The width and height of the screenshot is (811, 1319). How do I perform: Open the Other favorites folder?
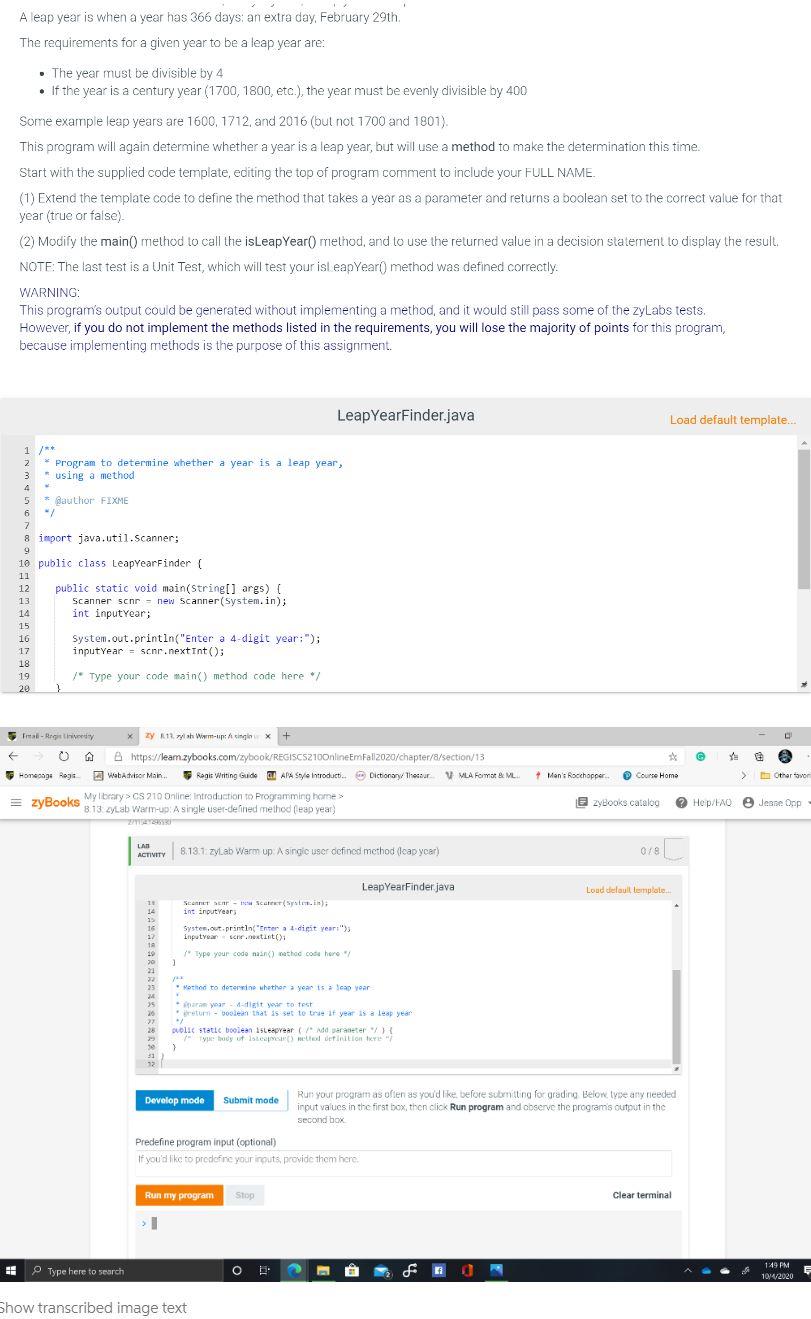click(x=784, y=775)
